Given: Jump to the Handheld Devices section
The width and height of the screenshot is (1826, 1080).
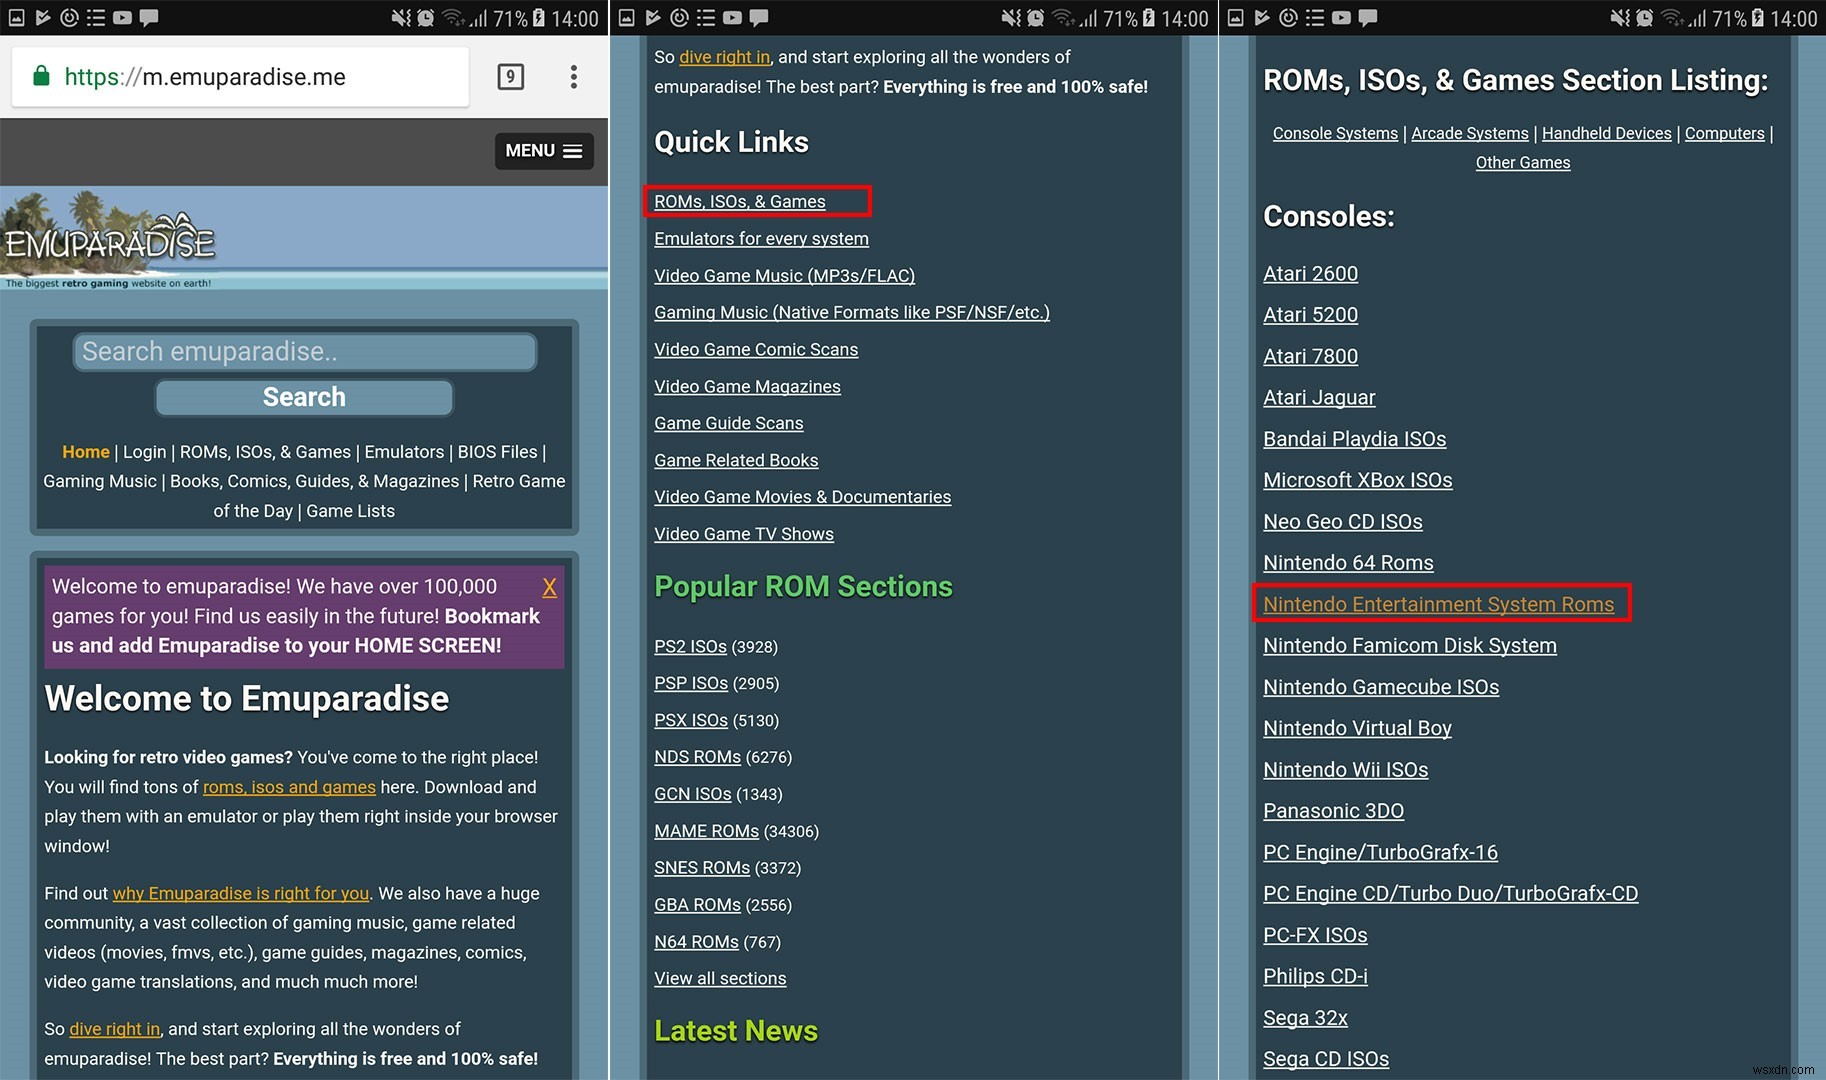Looking at the screenshot, I should coord(1606,133).
